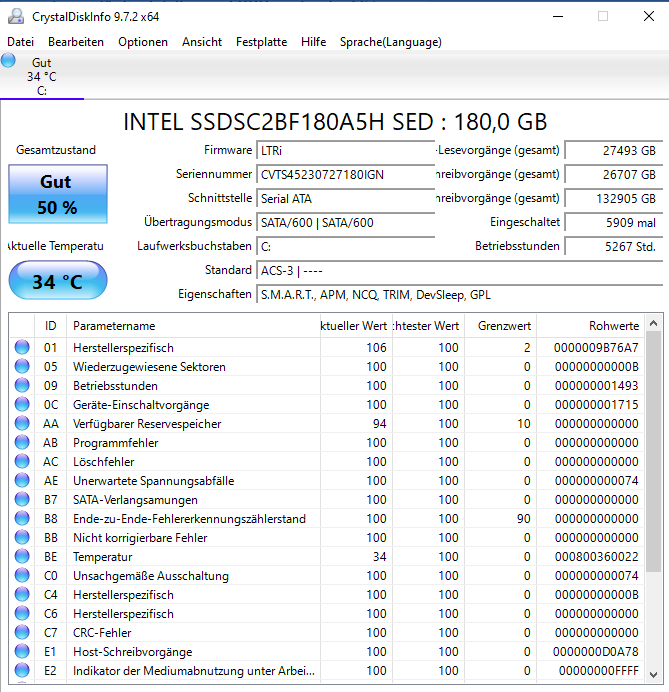Click status orb of Temperatur row
This screenshot has height=692, width=669.
[22, 556]
